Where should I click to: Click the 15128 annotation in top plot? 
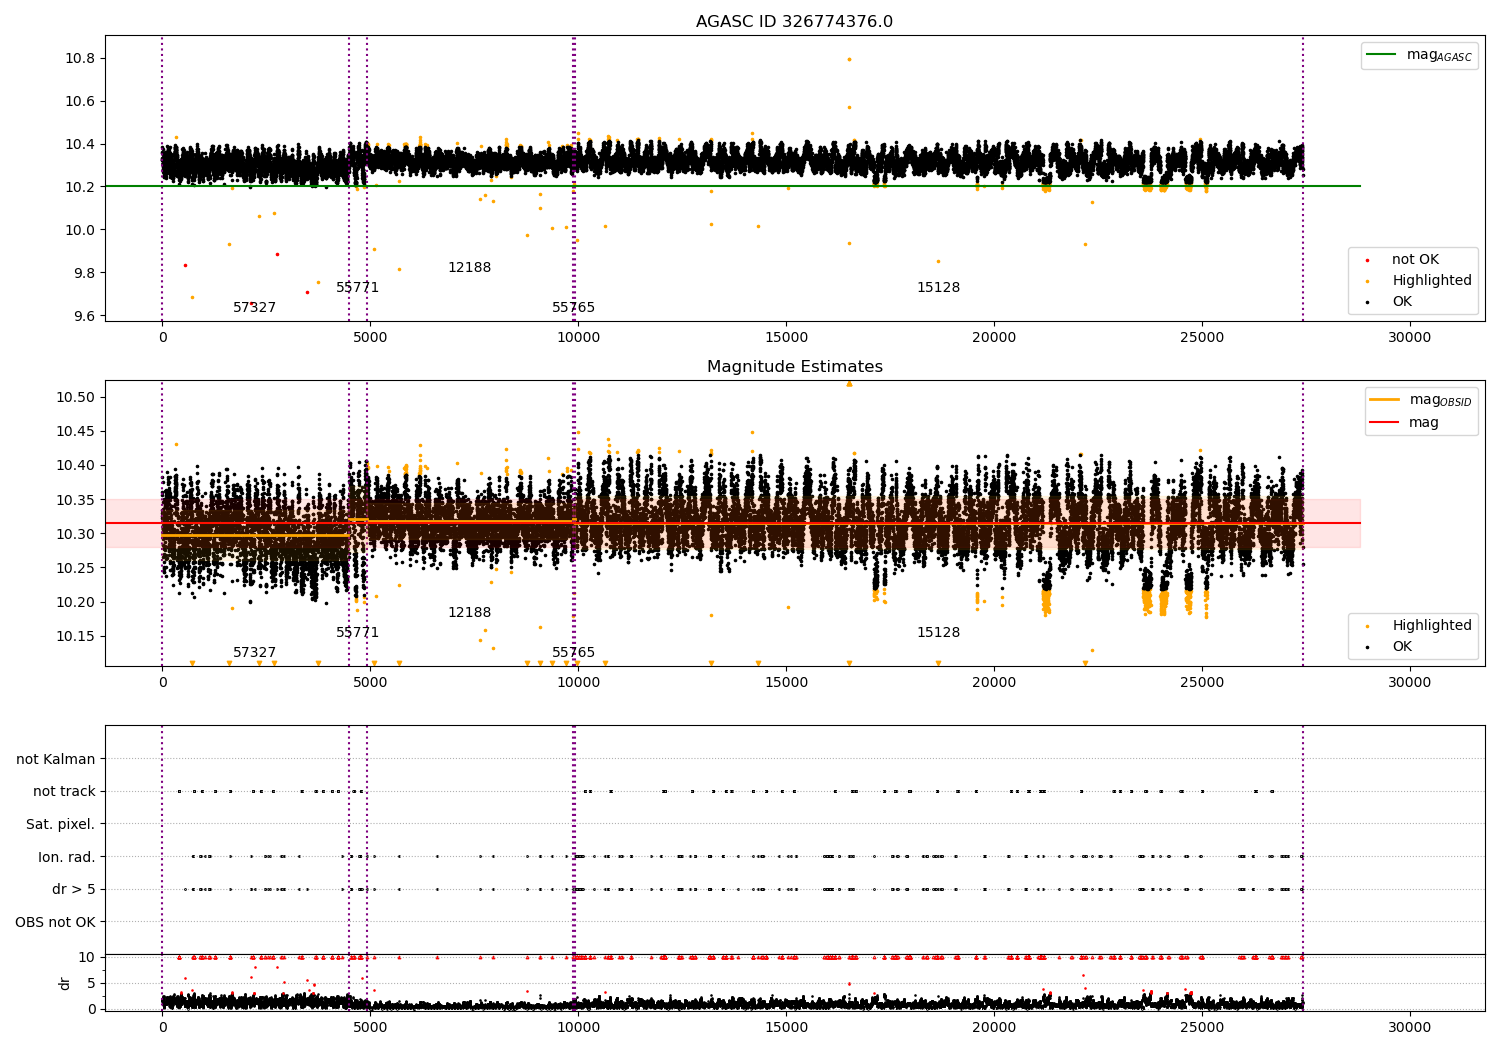coord(938,288)
